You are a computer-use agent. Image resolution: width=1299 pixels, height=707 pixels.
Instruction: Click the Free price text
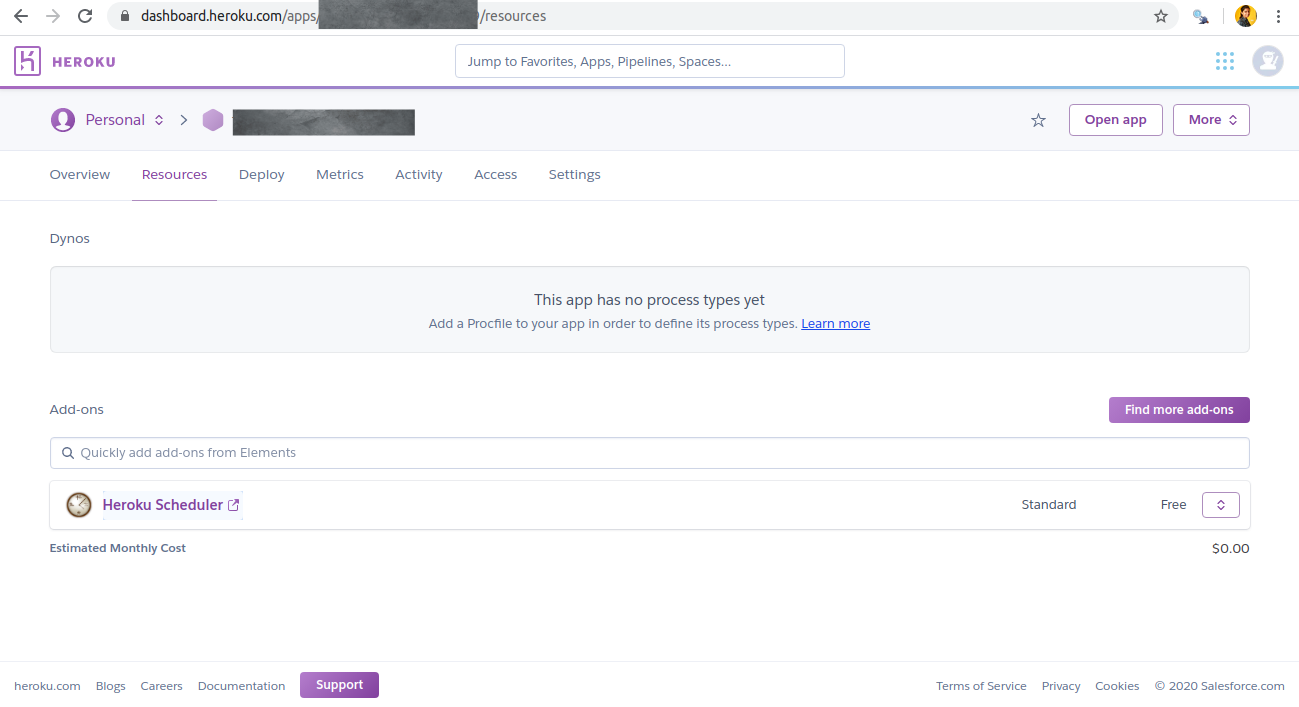click(x=1174, y=505)
